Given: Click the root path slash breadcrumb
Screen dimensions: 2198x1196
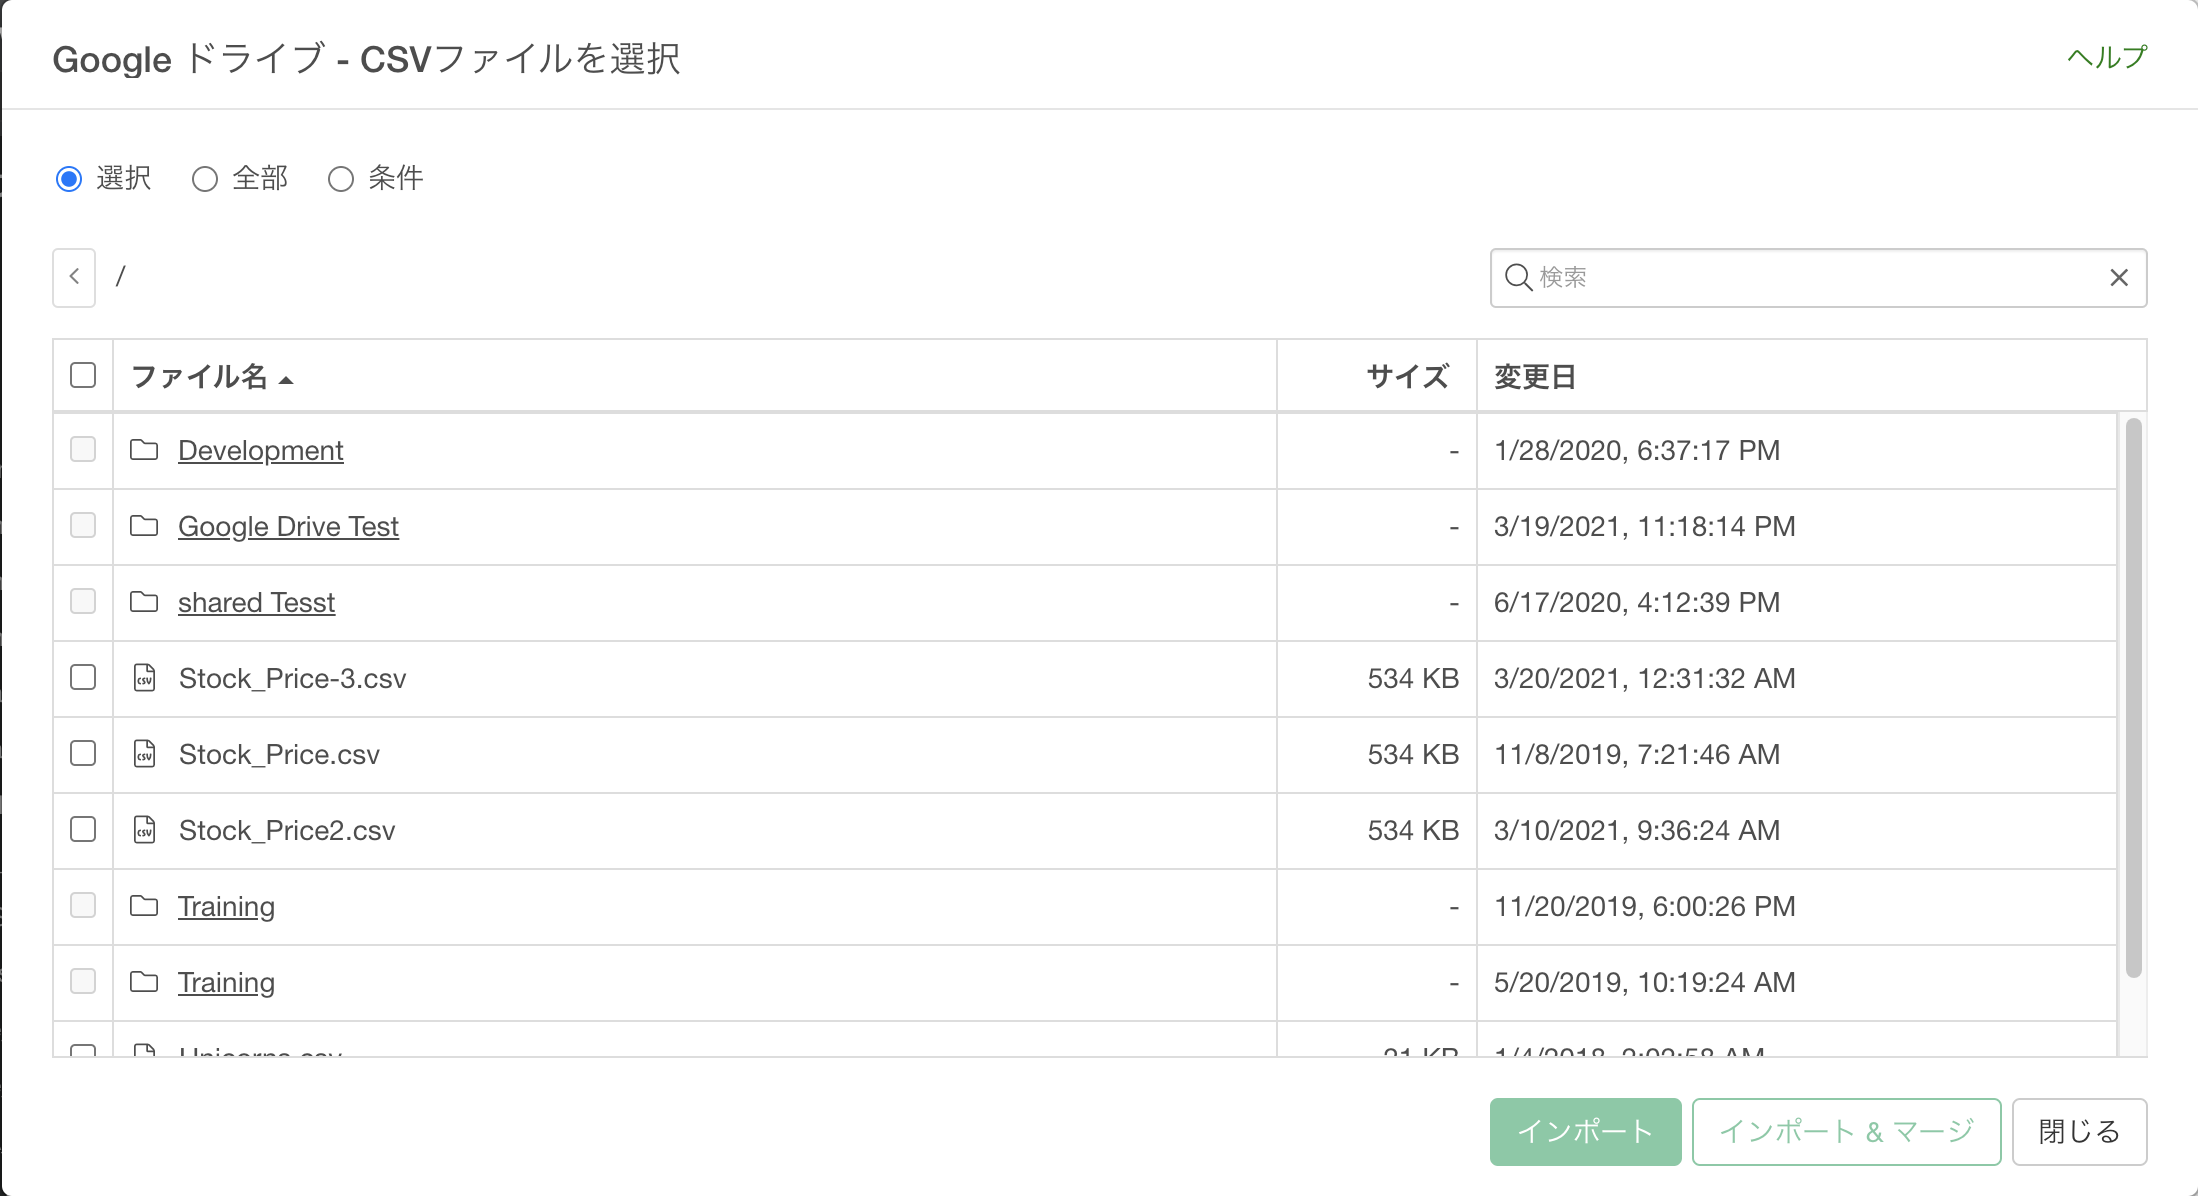Looking at the screenshot, I should [x=121, y=276].
